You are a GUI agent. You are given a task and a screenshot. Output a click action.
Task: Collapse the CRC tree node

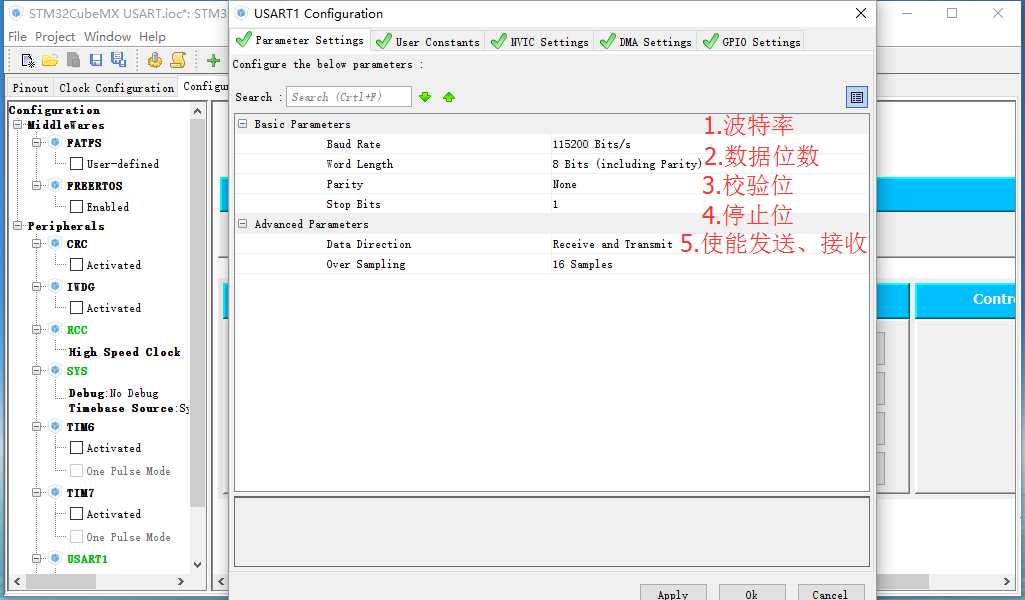pyautogui.click(x=37, y=244)
